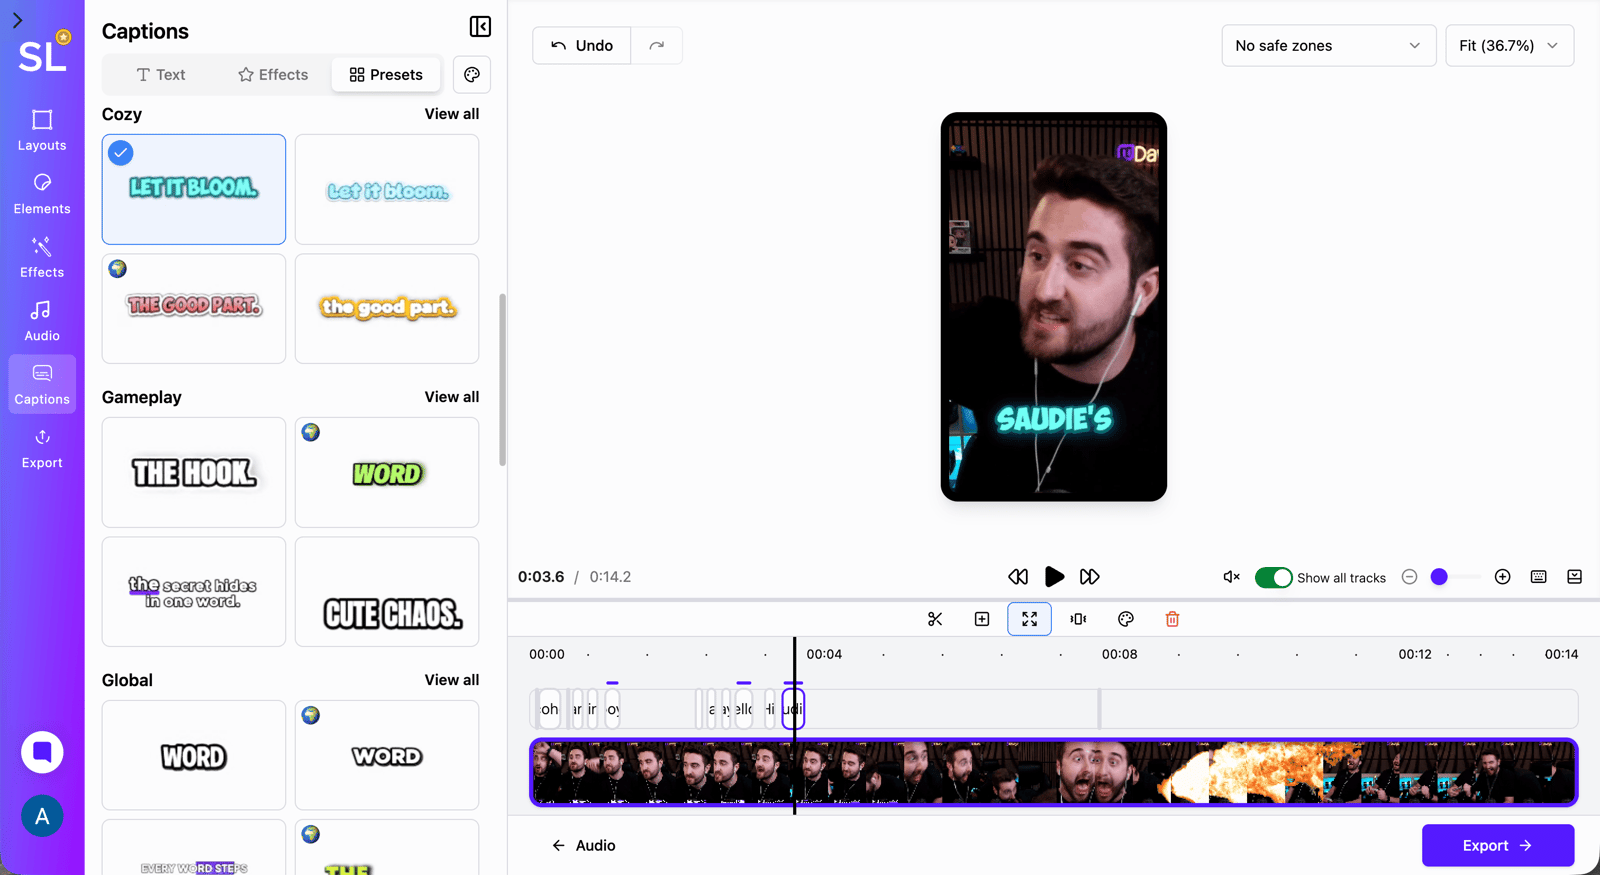The image size is (1600, 875).
Task: Select the scissors split tool
Action: tap(935, 619)
